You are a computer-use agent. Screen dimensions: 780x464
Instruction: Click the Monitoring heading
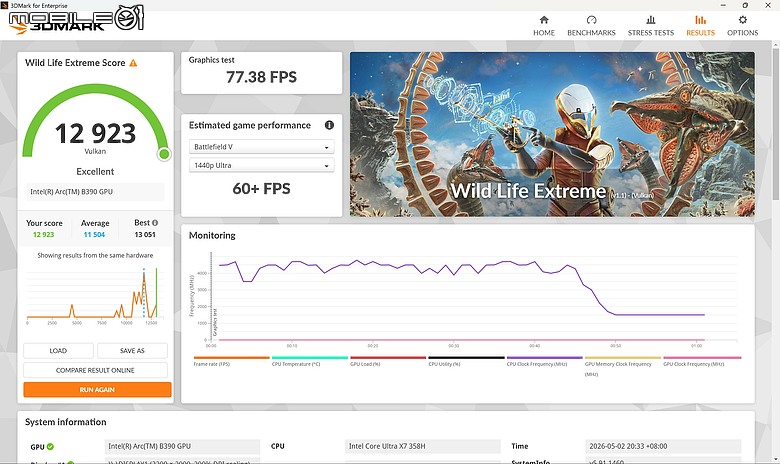pos(212,235)
